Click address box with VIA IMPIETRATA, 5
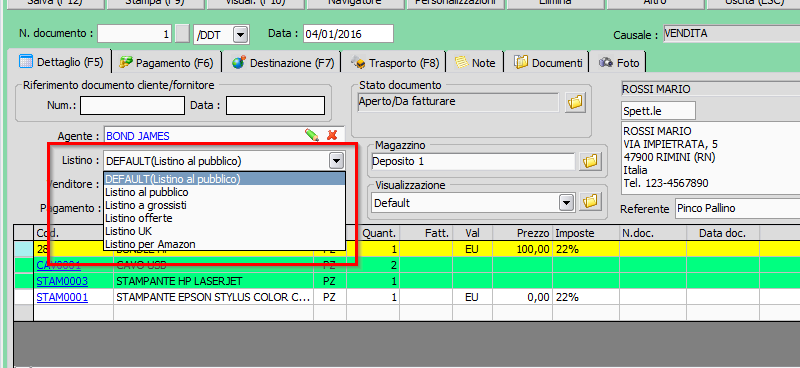800x368 pixels. [x=711, y=158]
